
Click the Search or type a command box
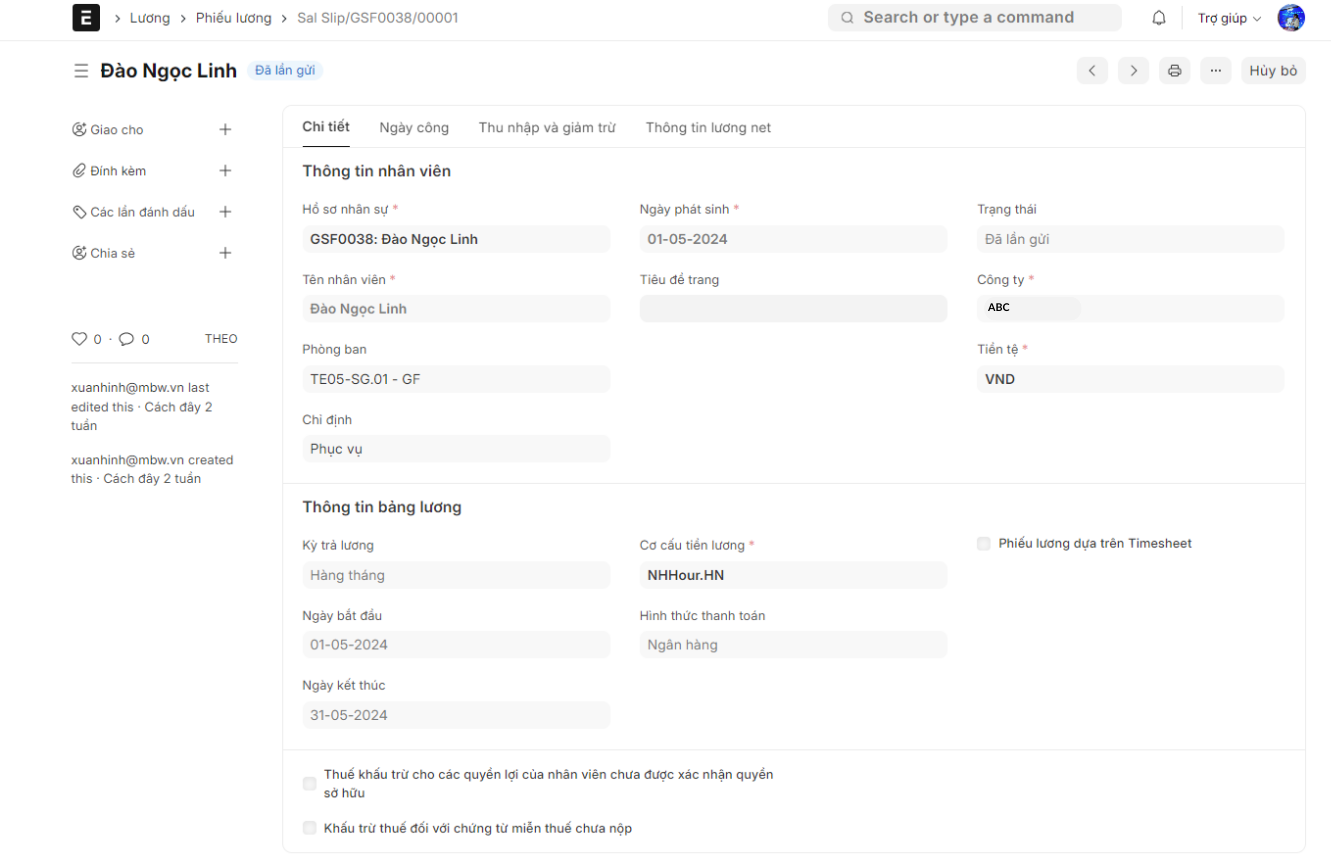(x=975, y=18)
